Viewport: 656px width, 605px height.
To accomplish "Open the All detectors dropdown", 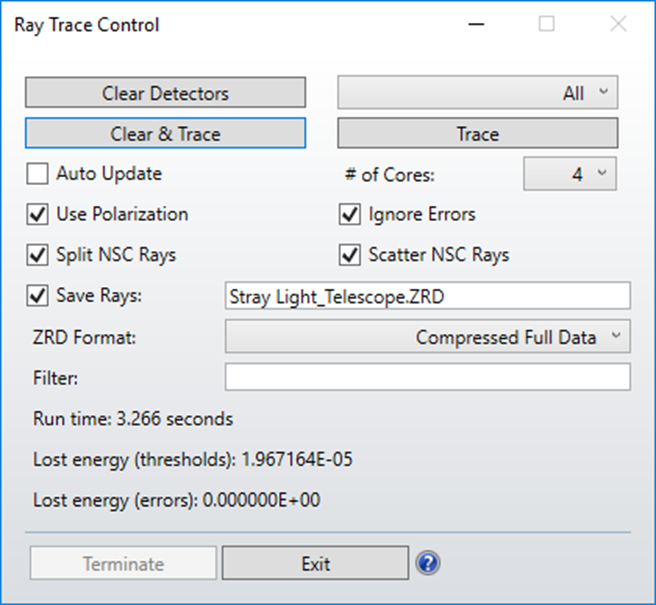I will 478,94.
